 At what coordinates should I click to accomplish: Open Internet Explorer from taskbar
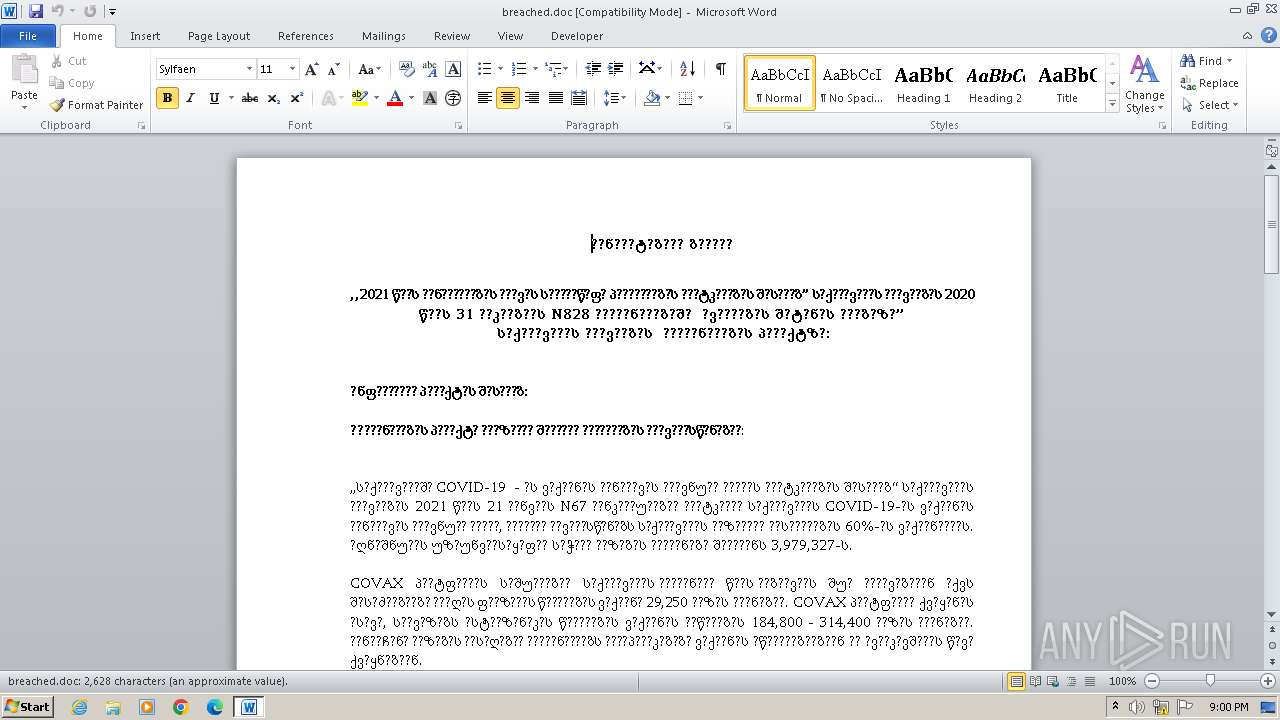point(79,707)
